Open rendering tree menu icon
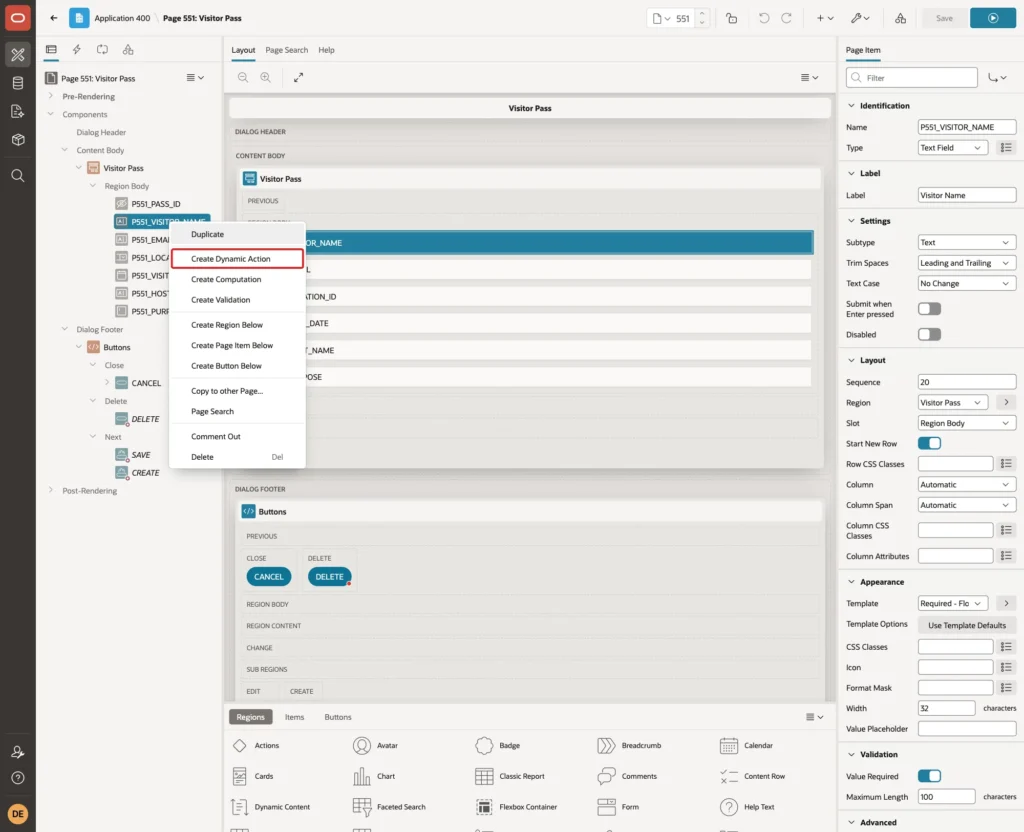The image size is (1024, 832). point(195,78)
